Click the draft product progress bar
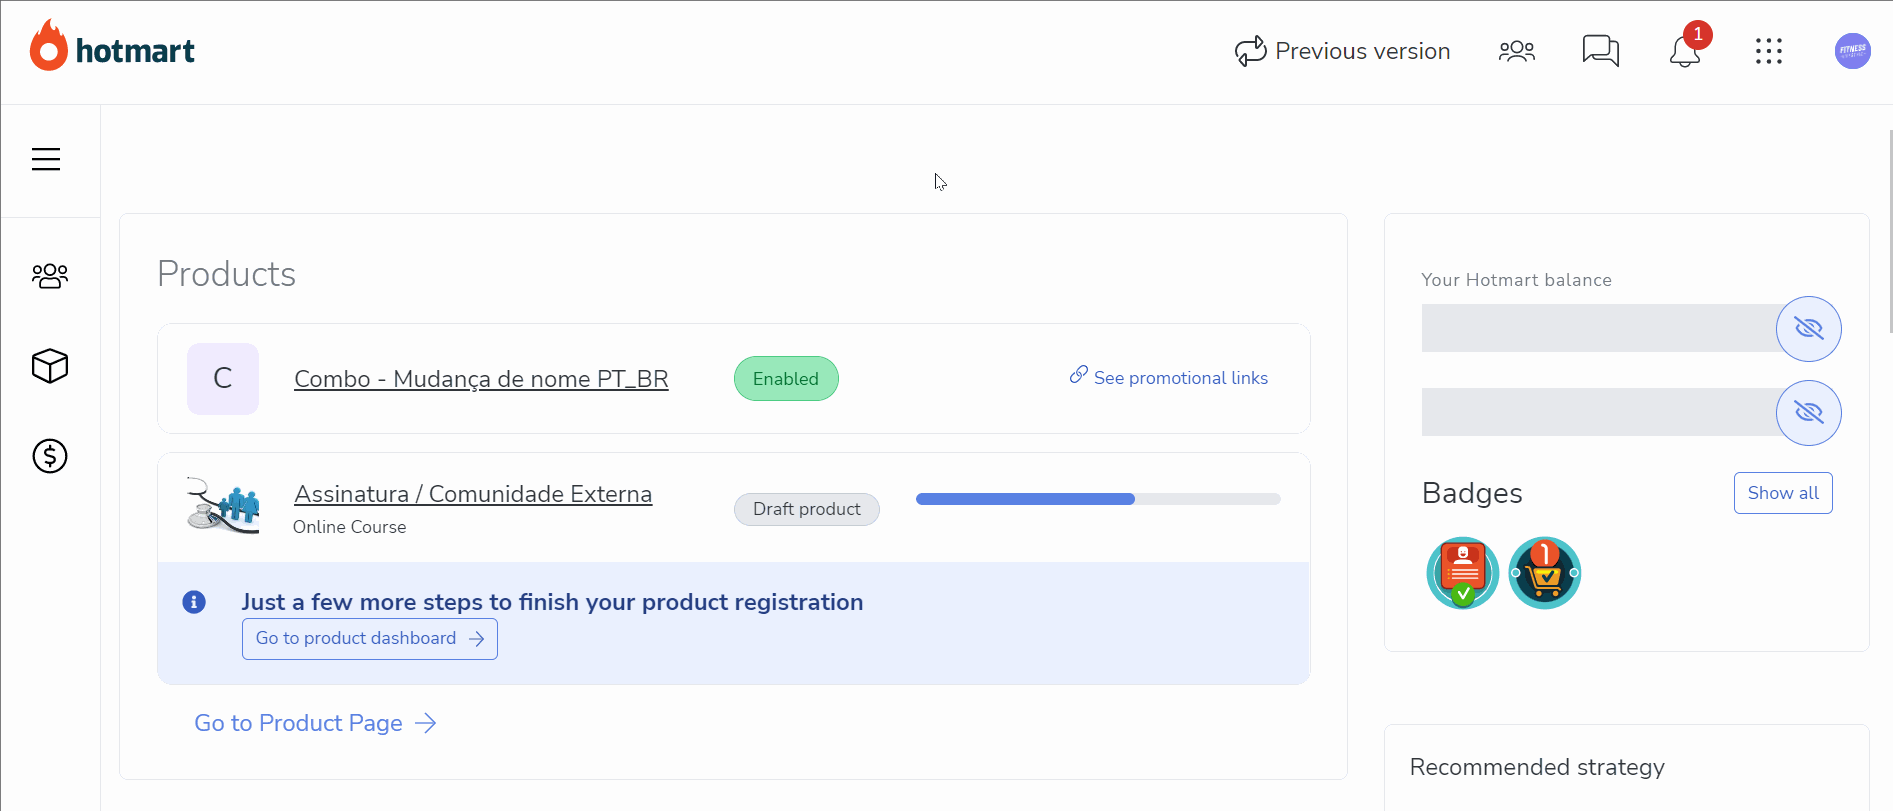This screenshot has width=1893, height=811. tap(1098, 499)
